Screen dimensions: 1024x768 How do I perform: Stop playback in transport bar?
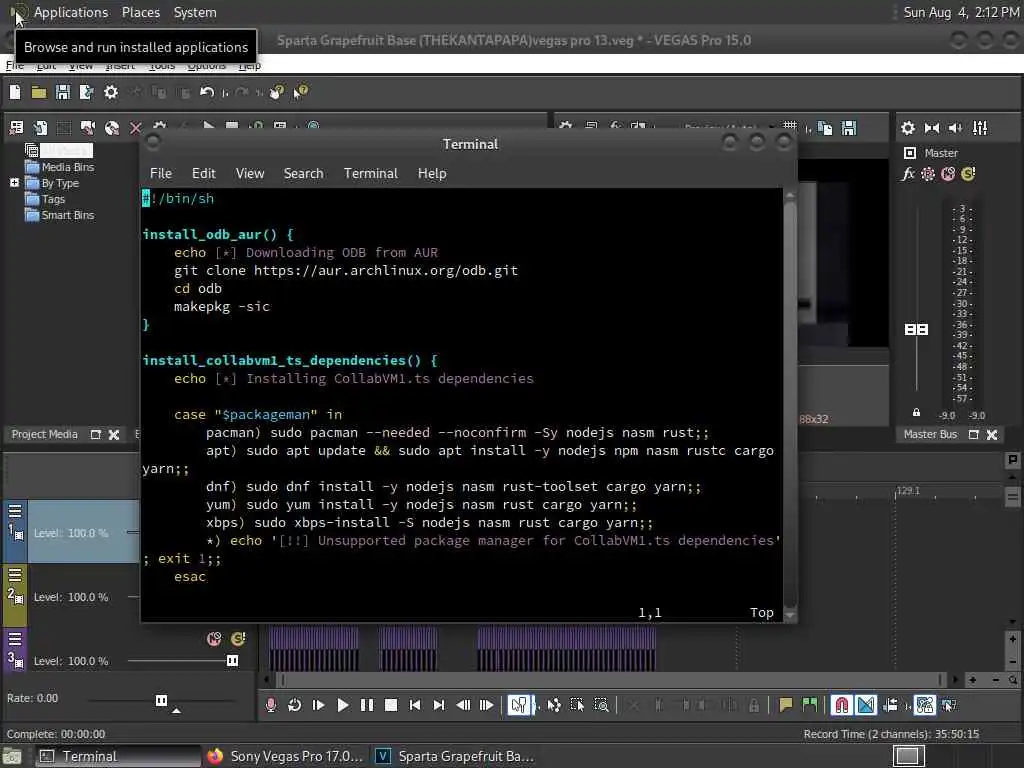coord(391,705)
